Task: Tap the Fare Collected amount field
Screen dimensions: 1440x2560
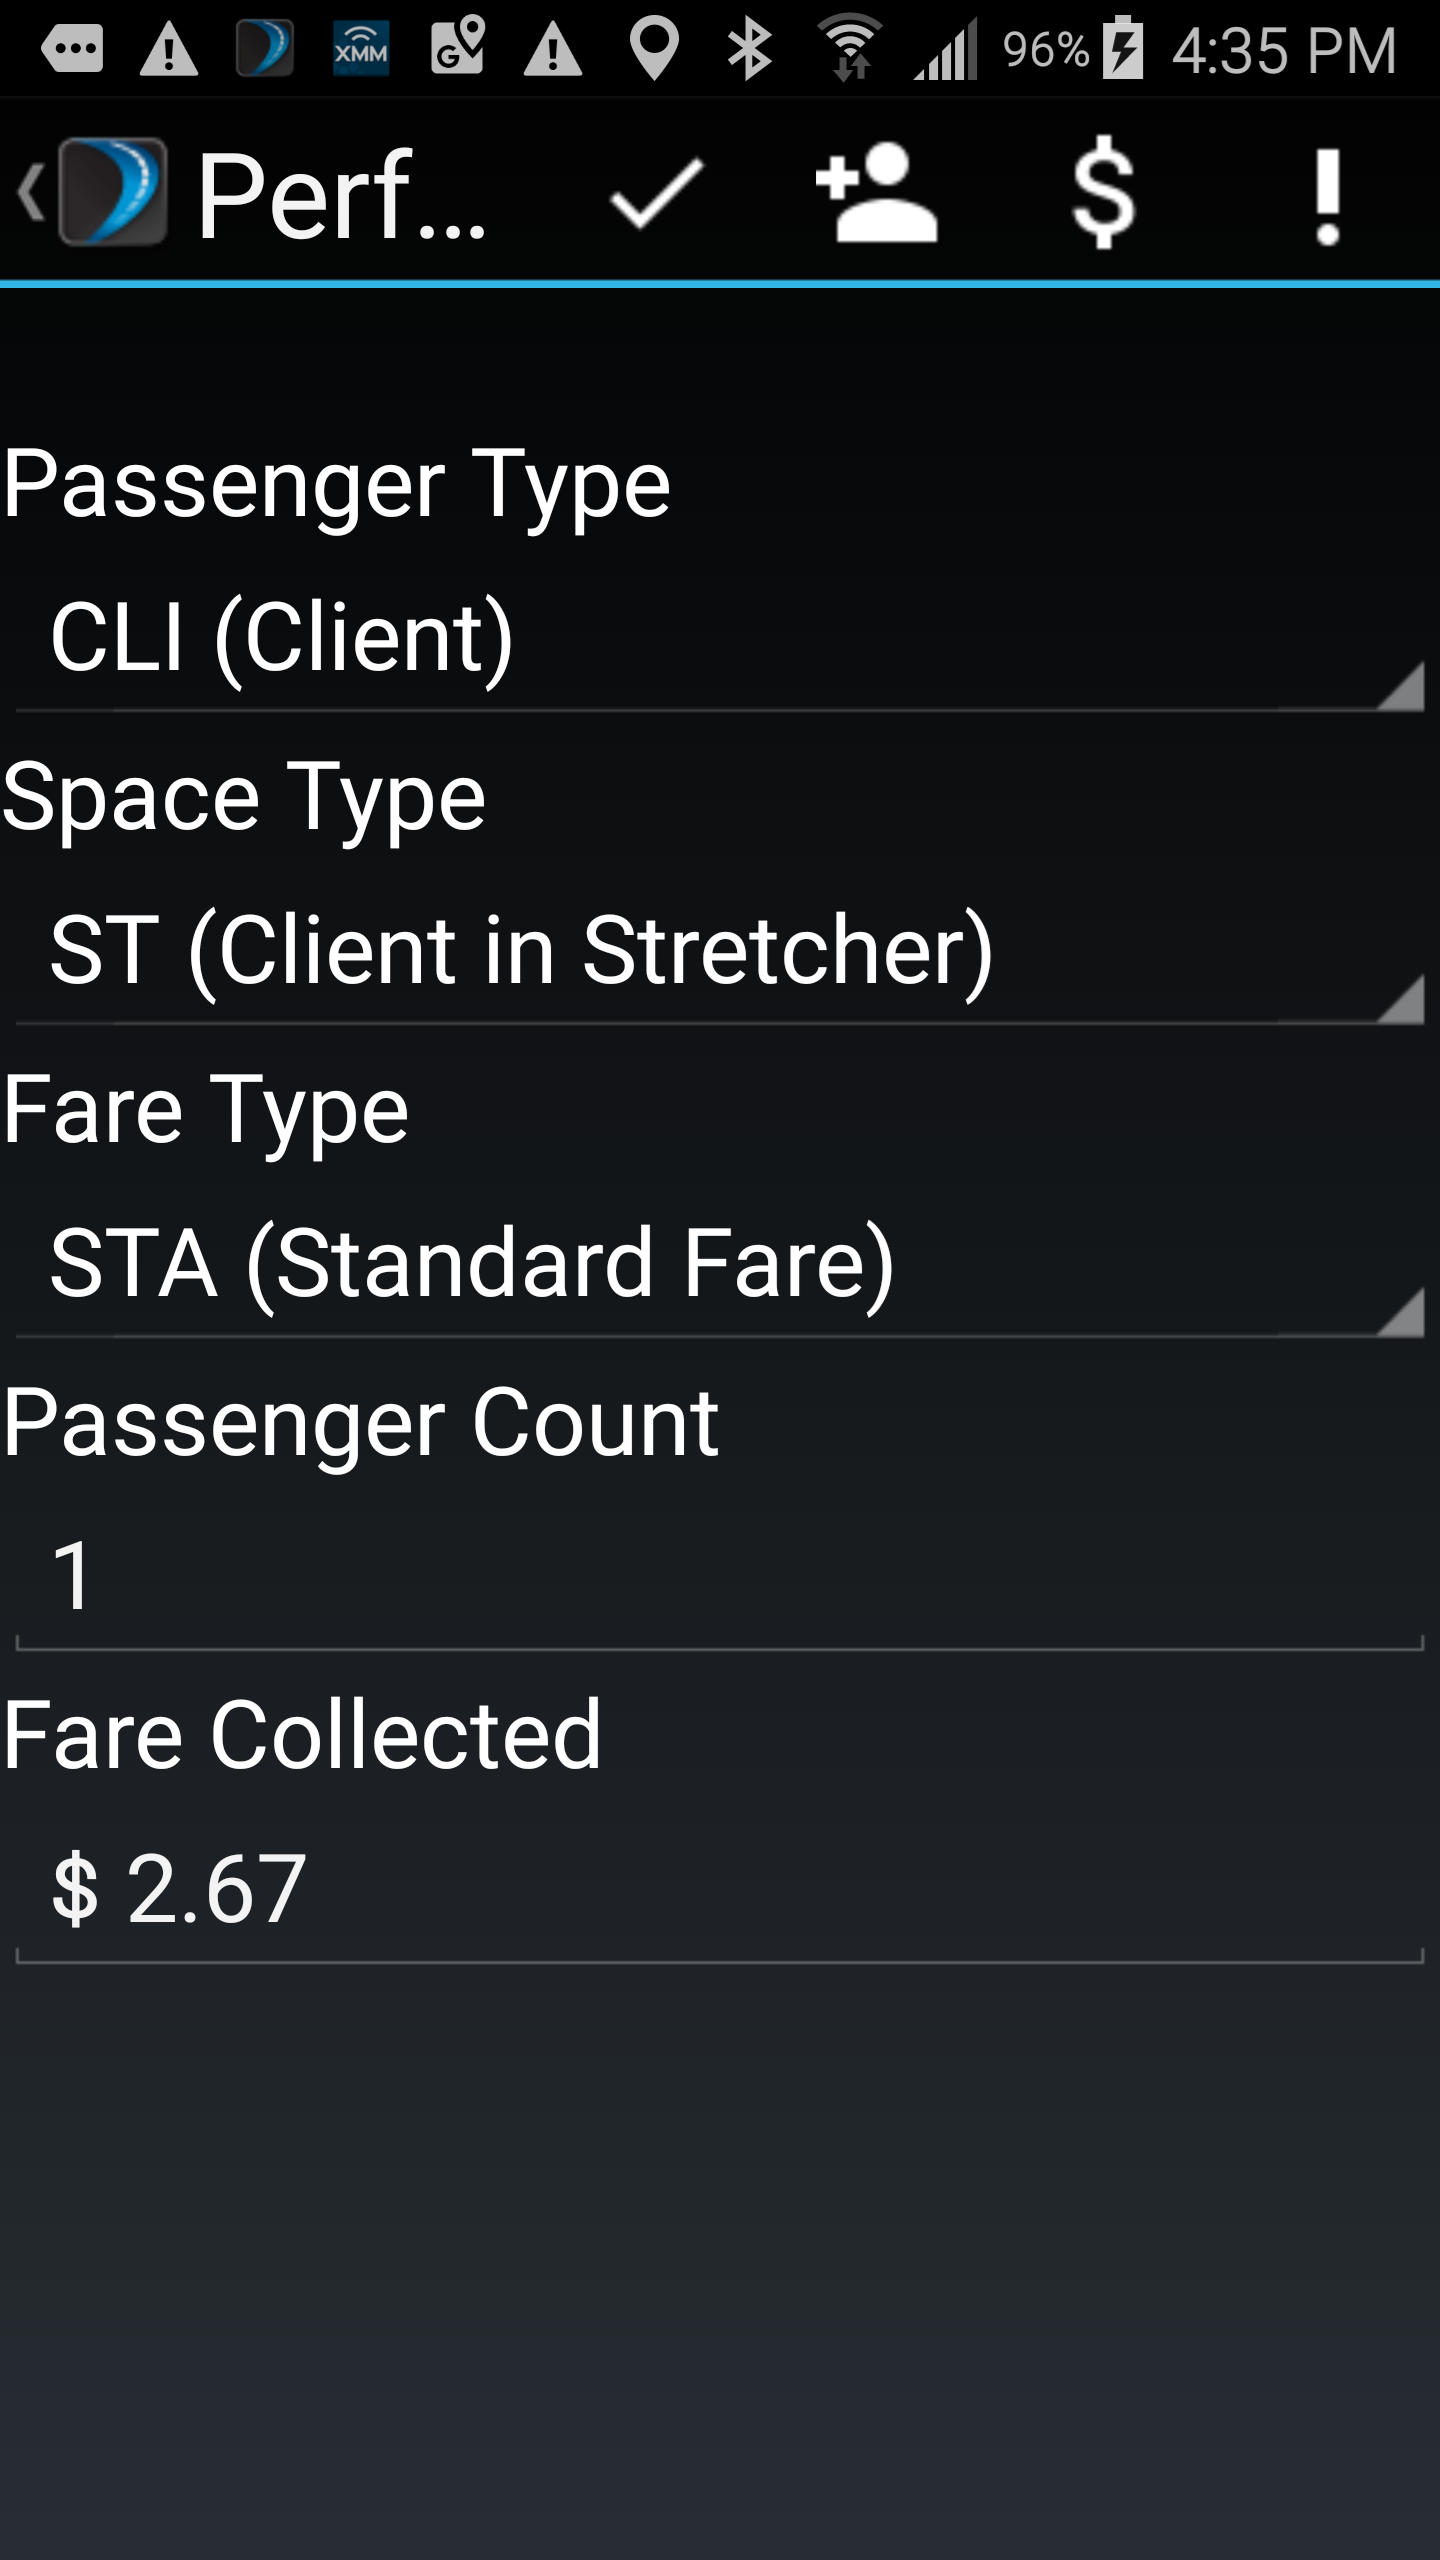Action: click(720, 1889)
